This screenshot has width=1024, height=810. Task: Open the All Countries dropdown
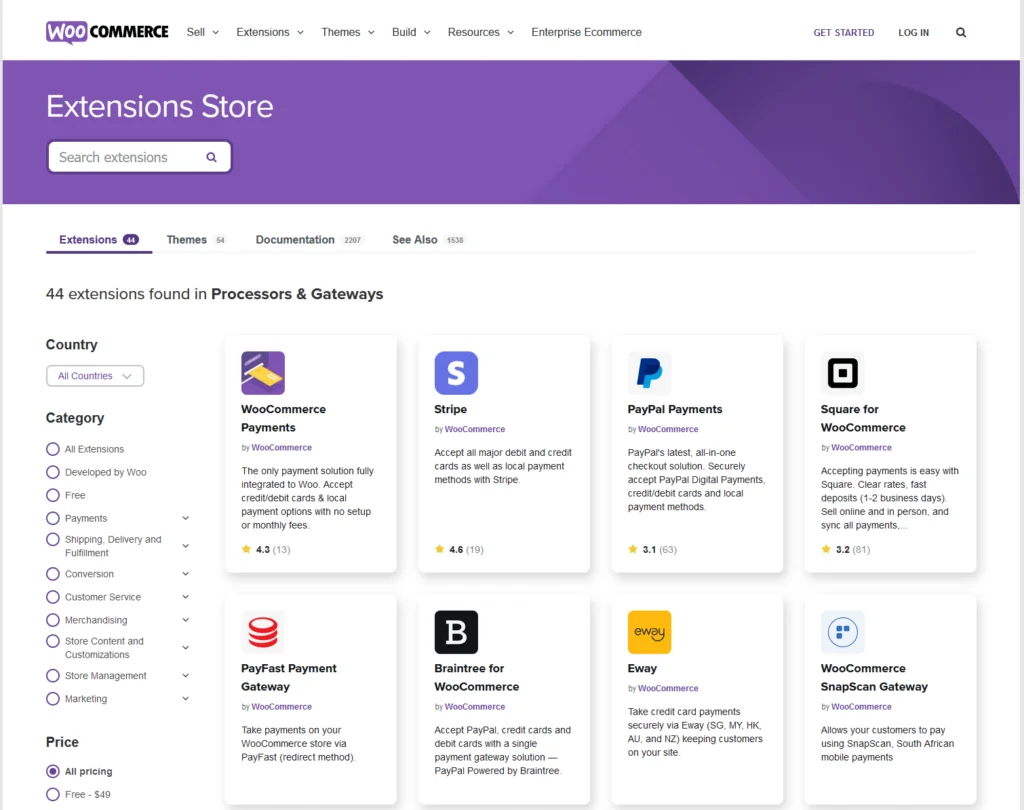click(x=95, y=375)
